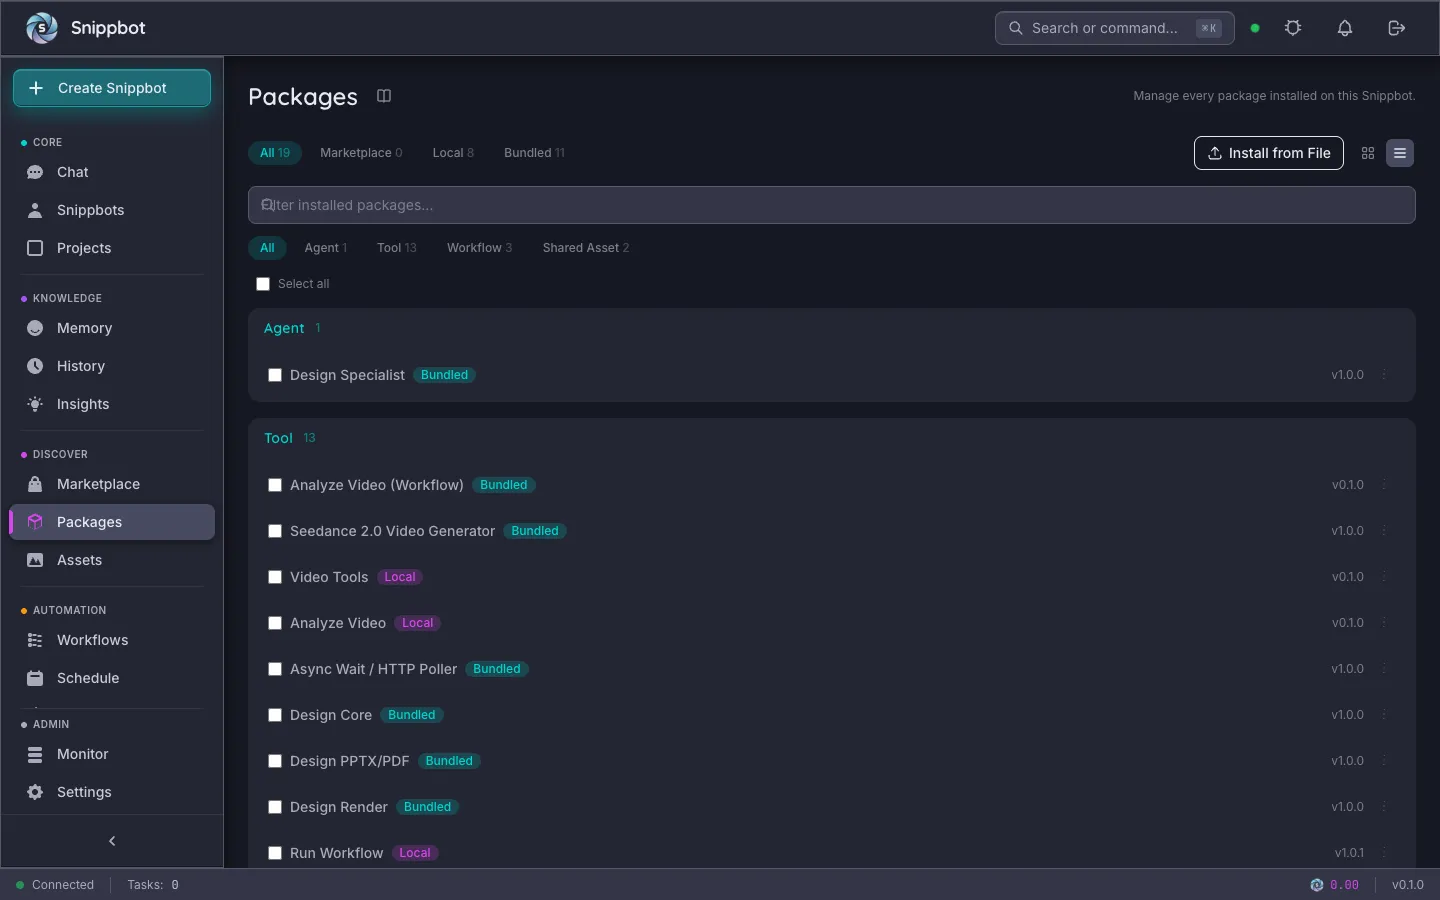Screen dimensions: 1440x900
Task: Go to Projects in the sidebar
Action: pos(112,248)
